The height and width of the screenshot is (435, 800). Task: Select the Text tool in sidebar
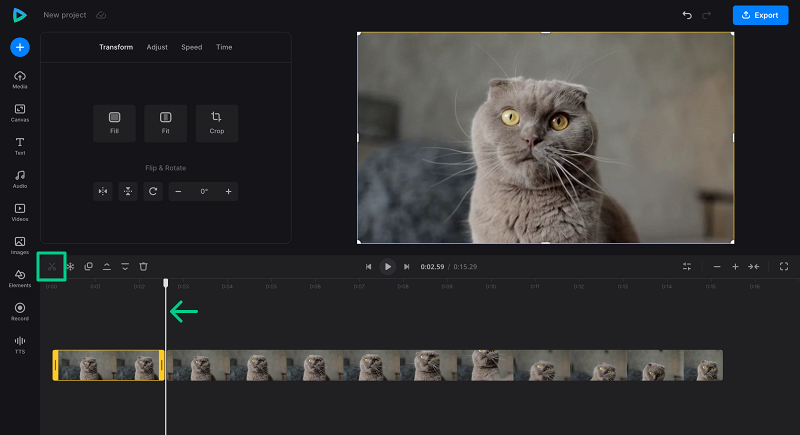(x=20, y=146)
